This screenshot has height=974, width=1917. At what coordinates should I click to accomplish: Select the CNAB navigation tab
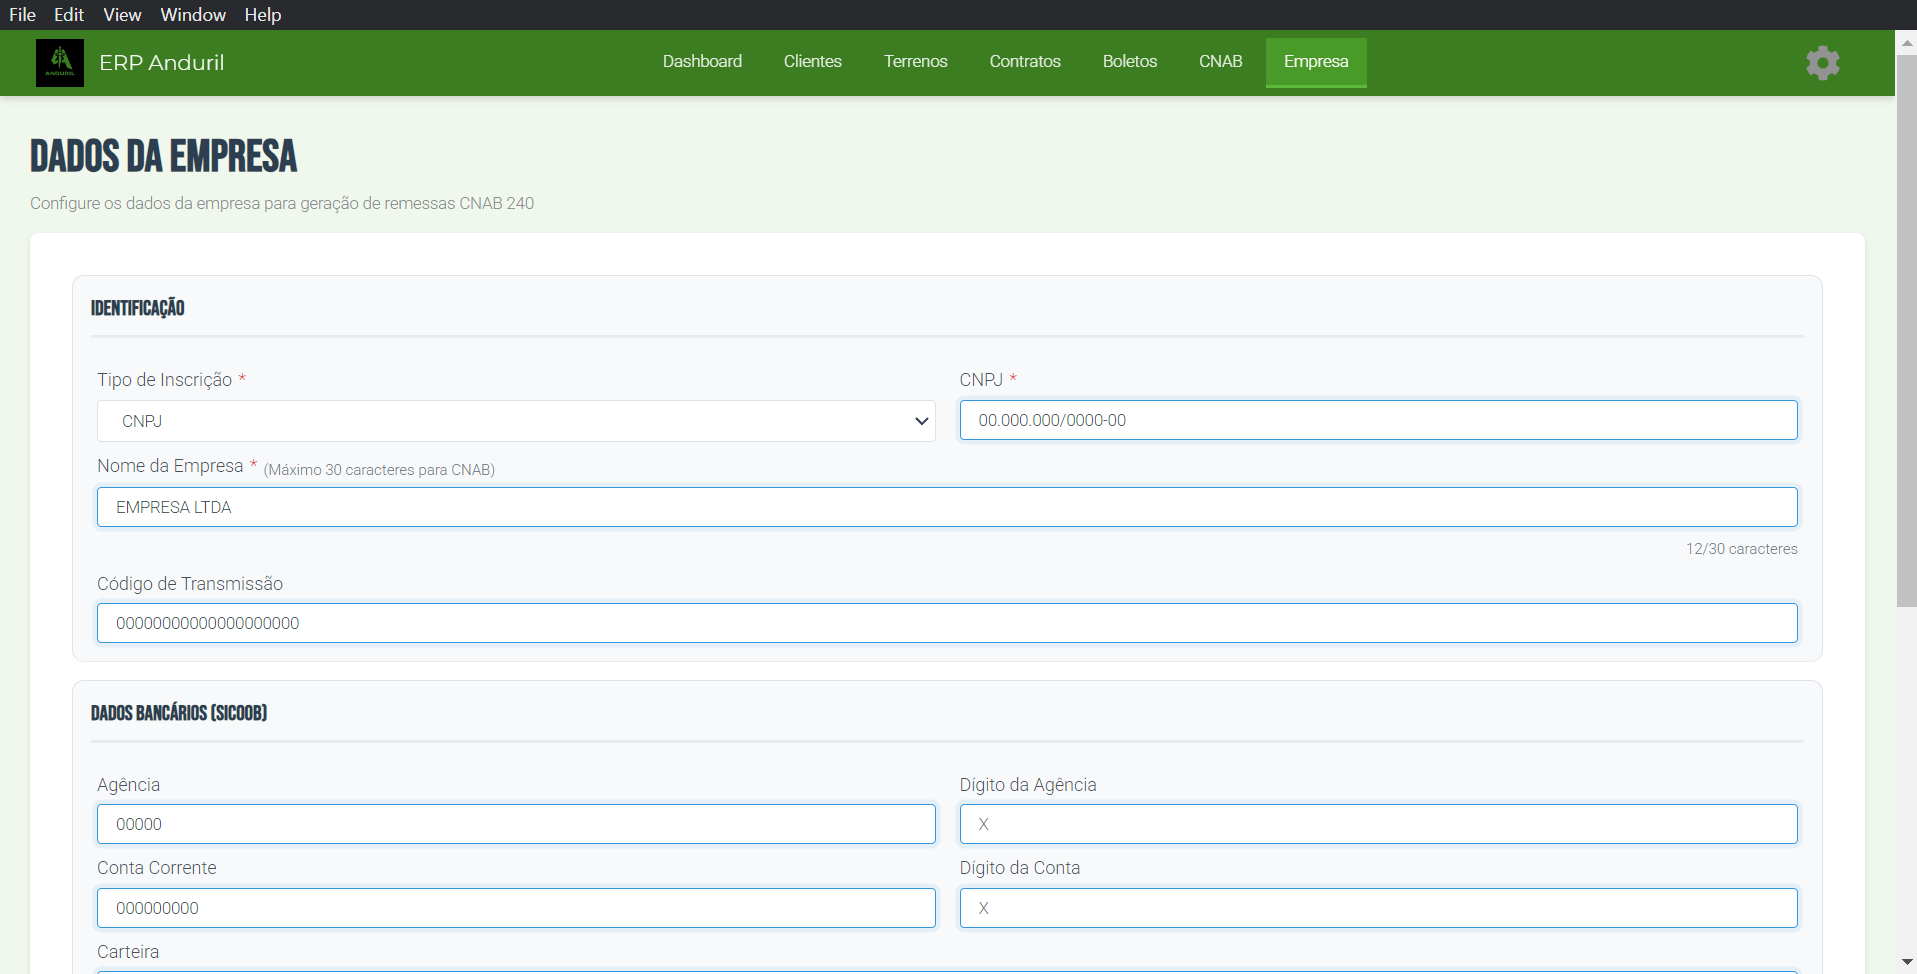click(x=1220, y=62)
